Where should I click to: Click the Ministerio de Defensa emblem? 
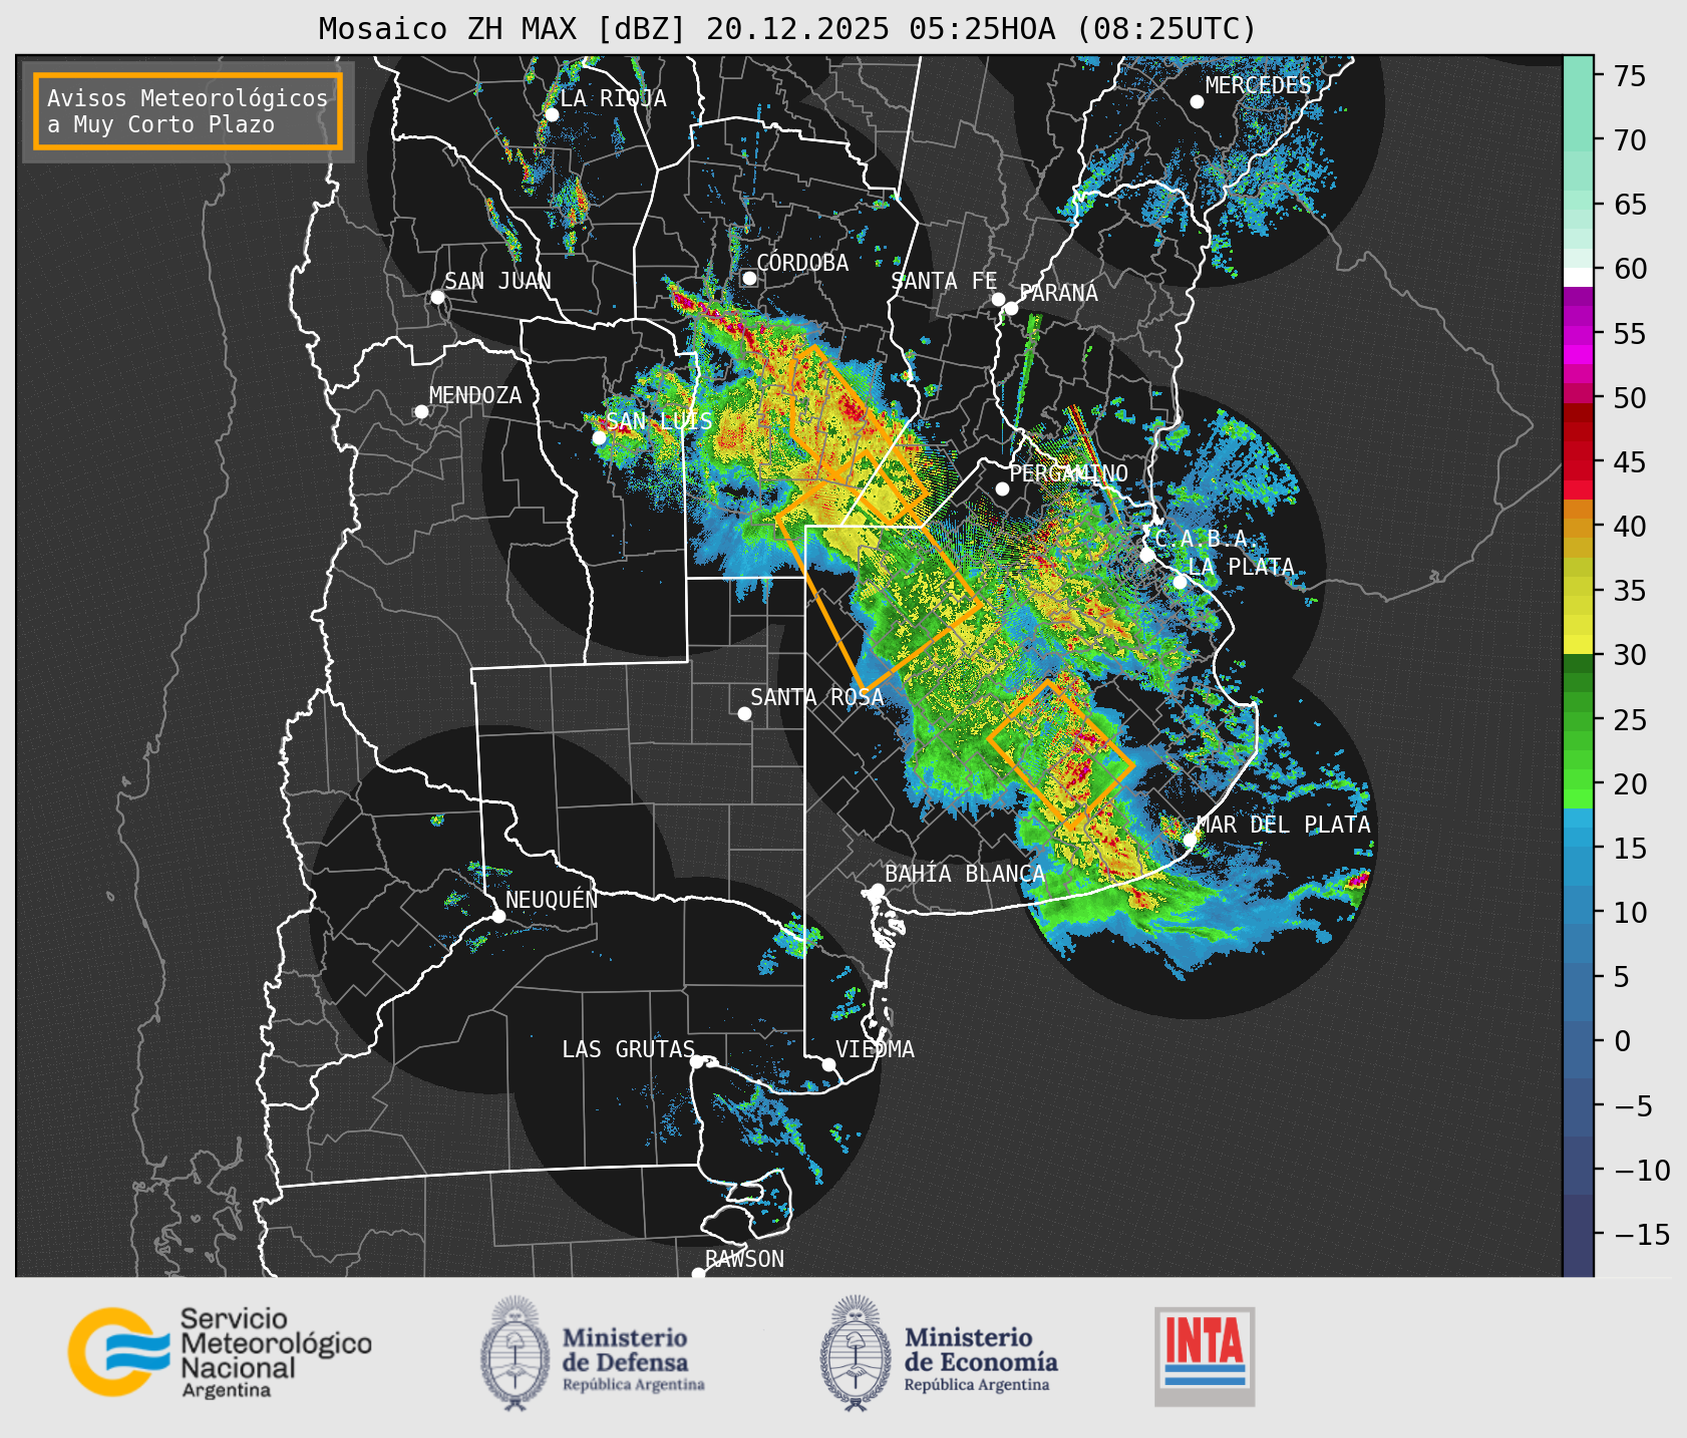coord(514,1353)
